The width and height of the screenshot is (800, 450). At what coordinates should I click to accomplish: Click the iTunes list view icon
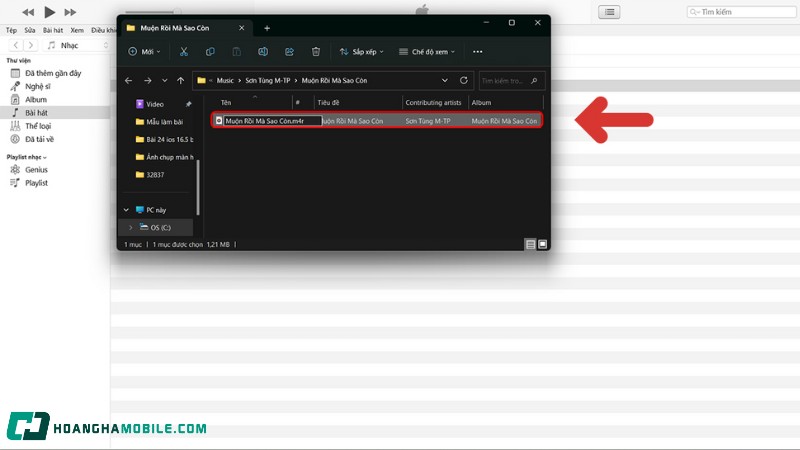[x=609, y=12]
